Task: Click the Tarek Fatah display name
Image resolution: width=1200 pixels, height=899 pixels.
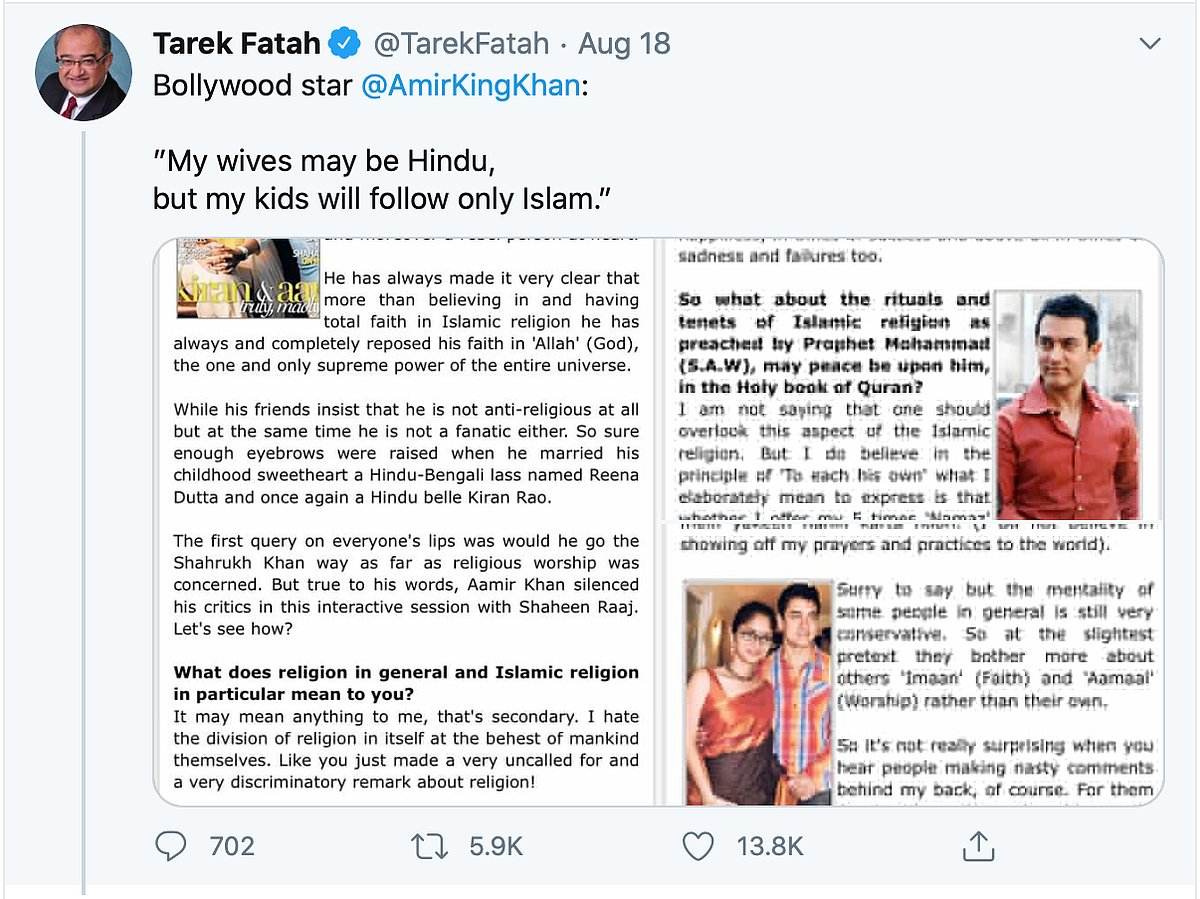Action: [236, 44]
